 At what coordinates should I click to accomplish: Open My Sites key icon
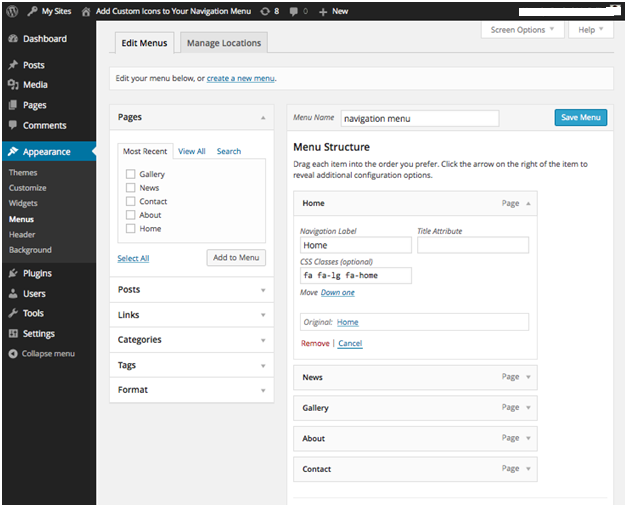[32, 11]
